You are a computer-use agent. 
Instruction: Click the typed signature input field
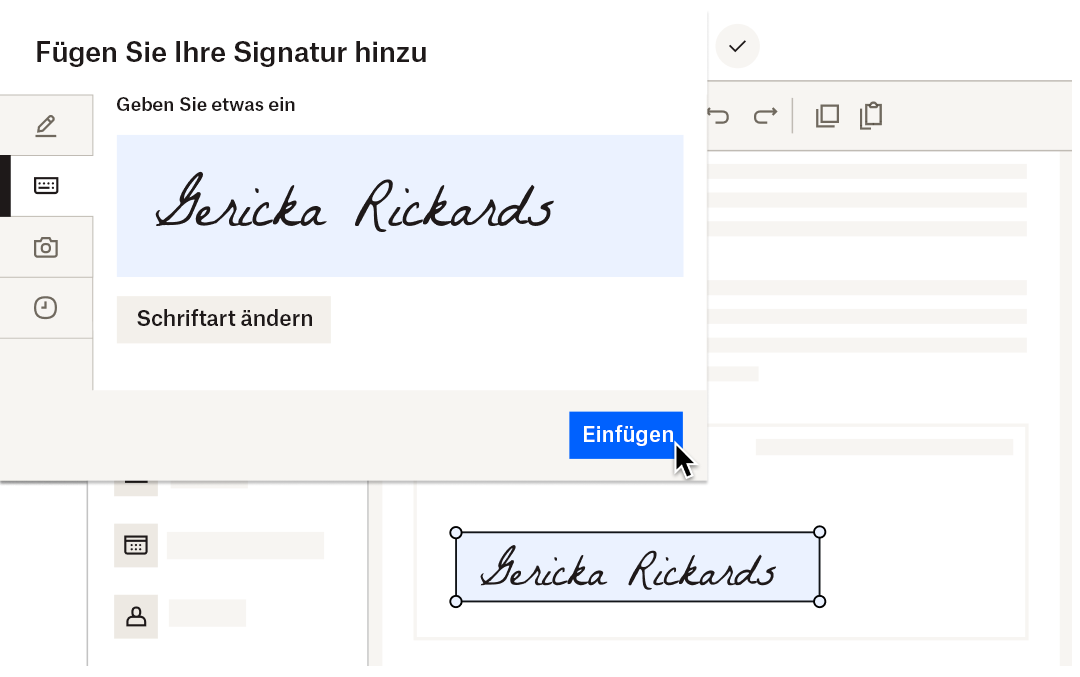[x=400, y=206]
